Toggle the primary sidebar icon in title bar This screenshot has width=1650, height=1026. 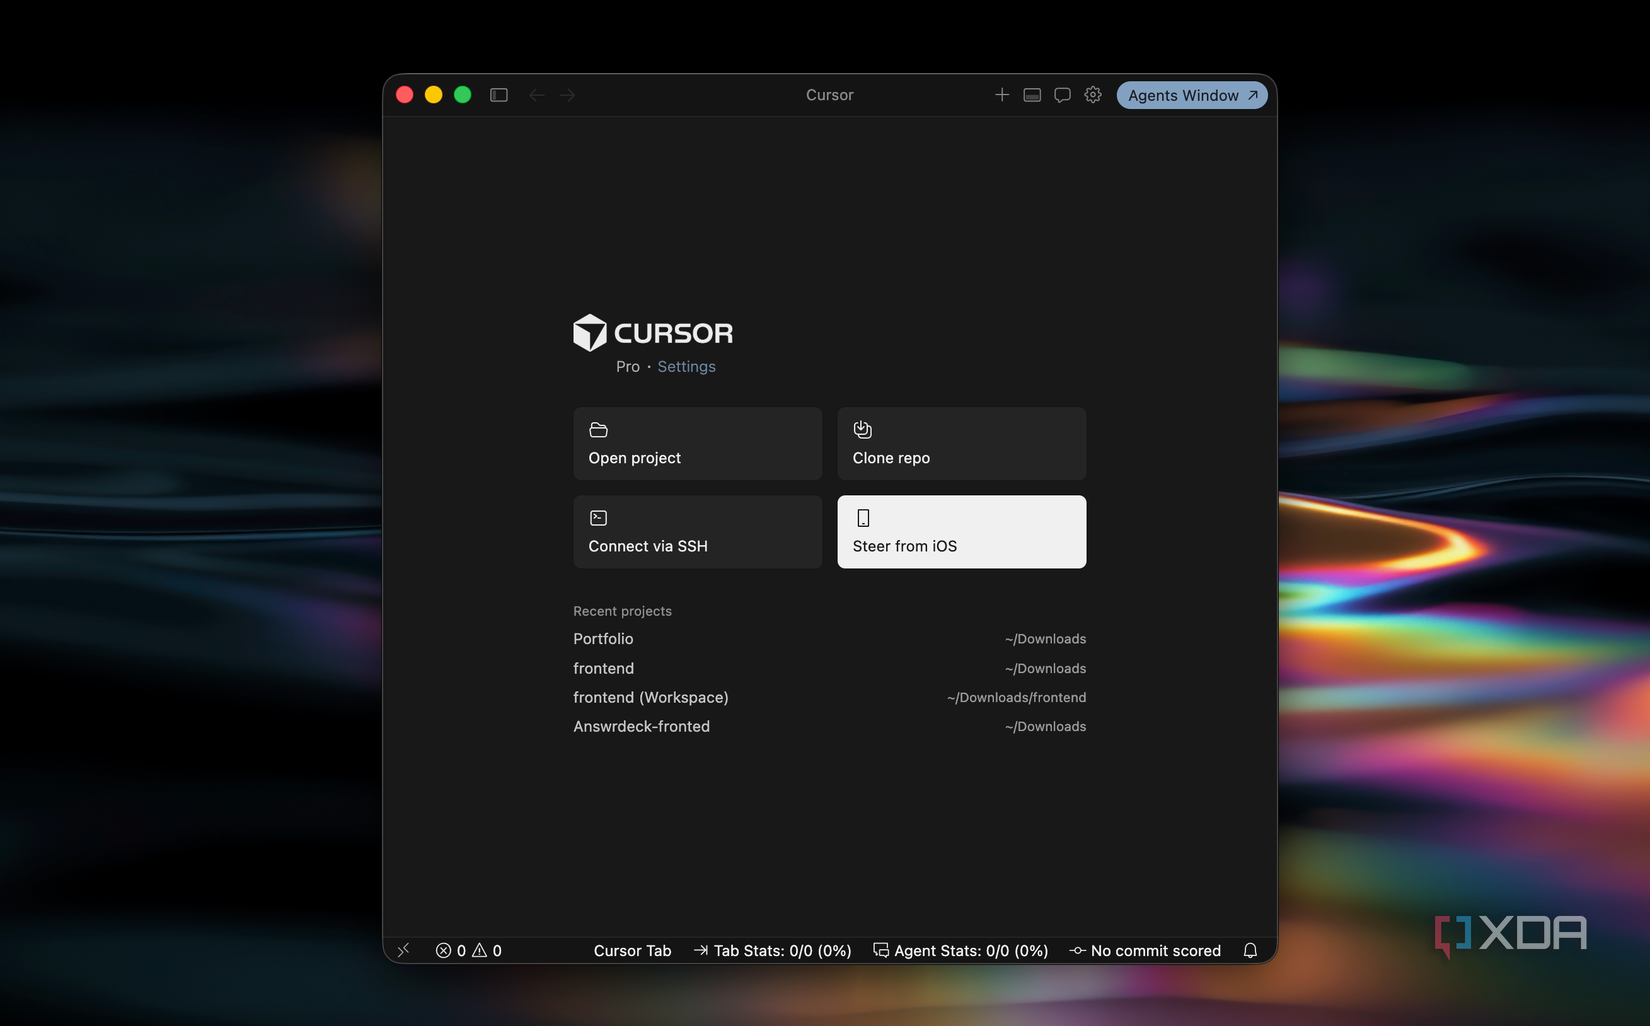tap(499, 95)
